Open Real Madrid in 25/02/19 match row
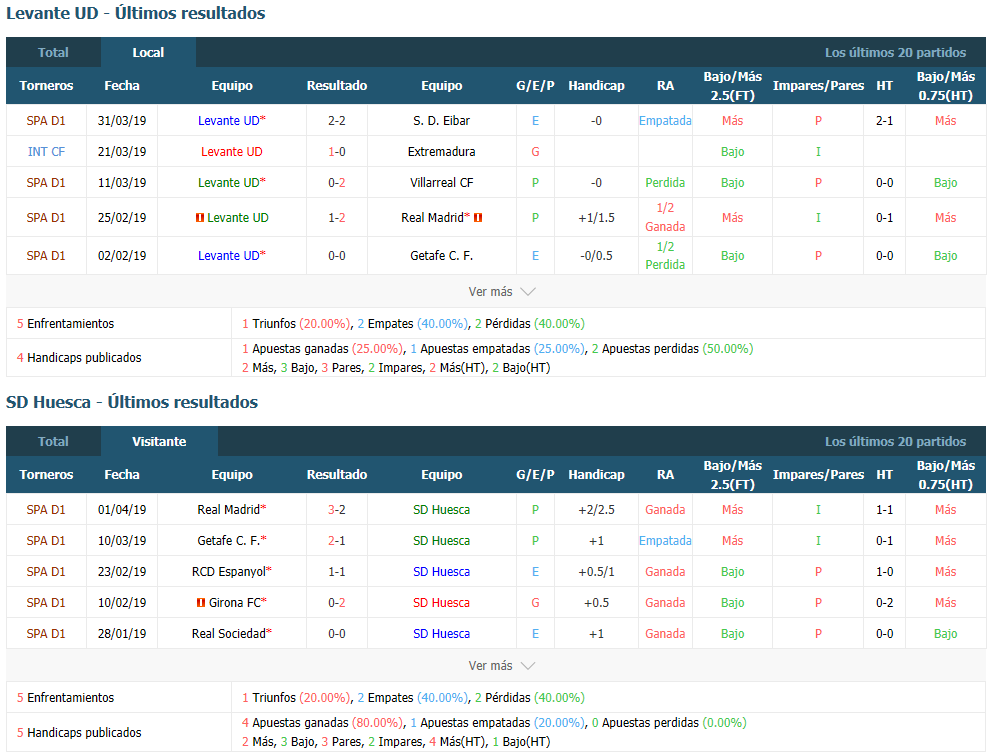This screenshot has width=992, height=756. 435,218
